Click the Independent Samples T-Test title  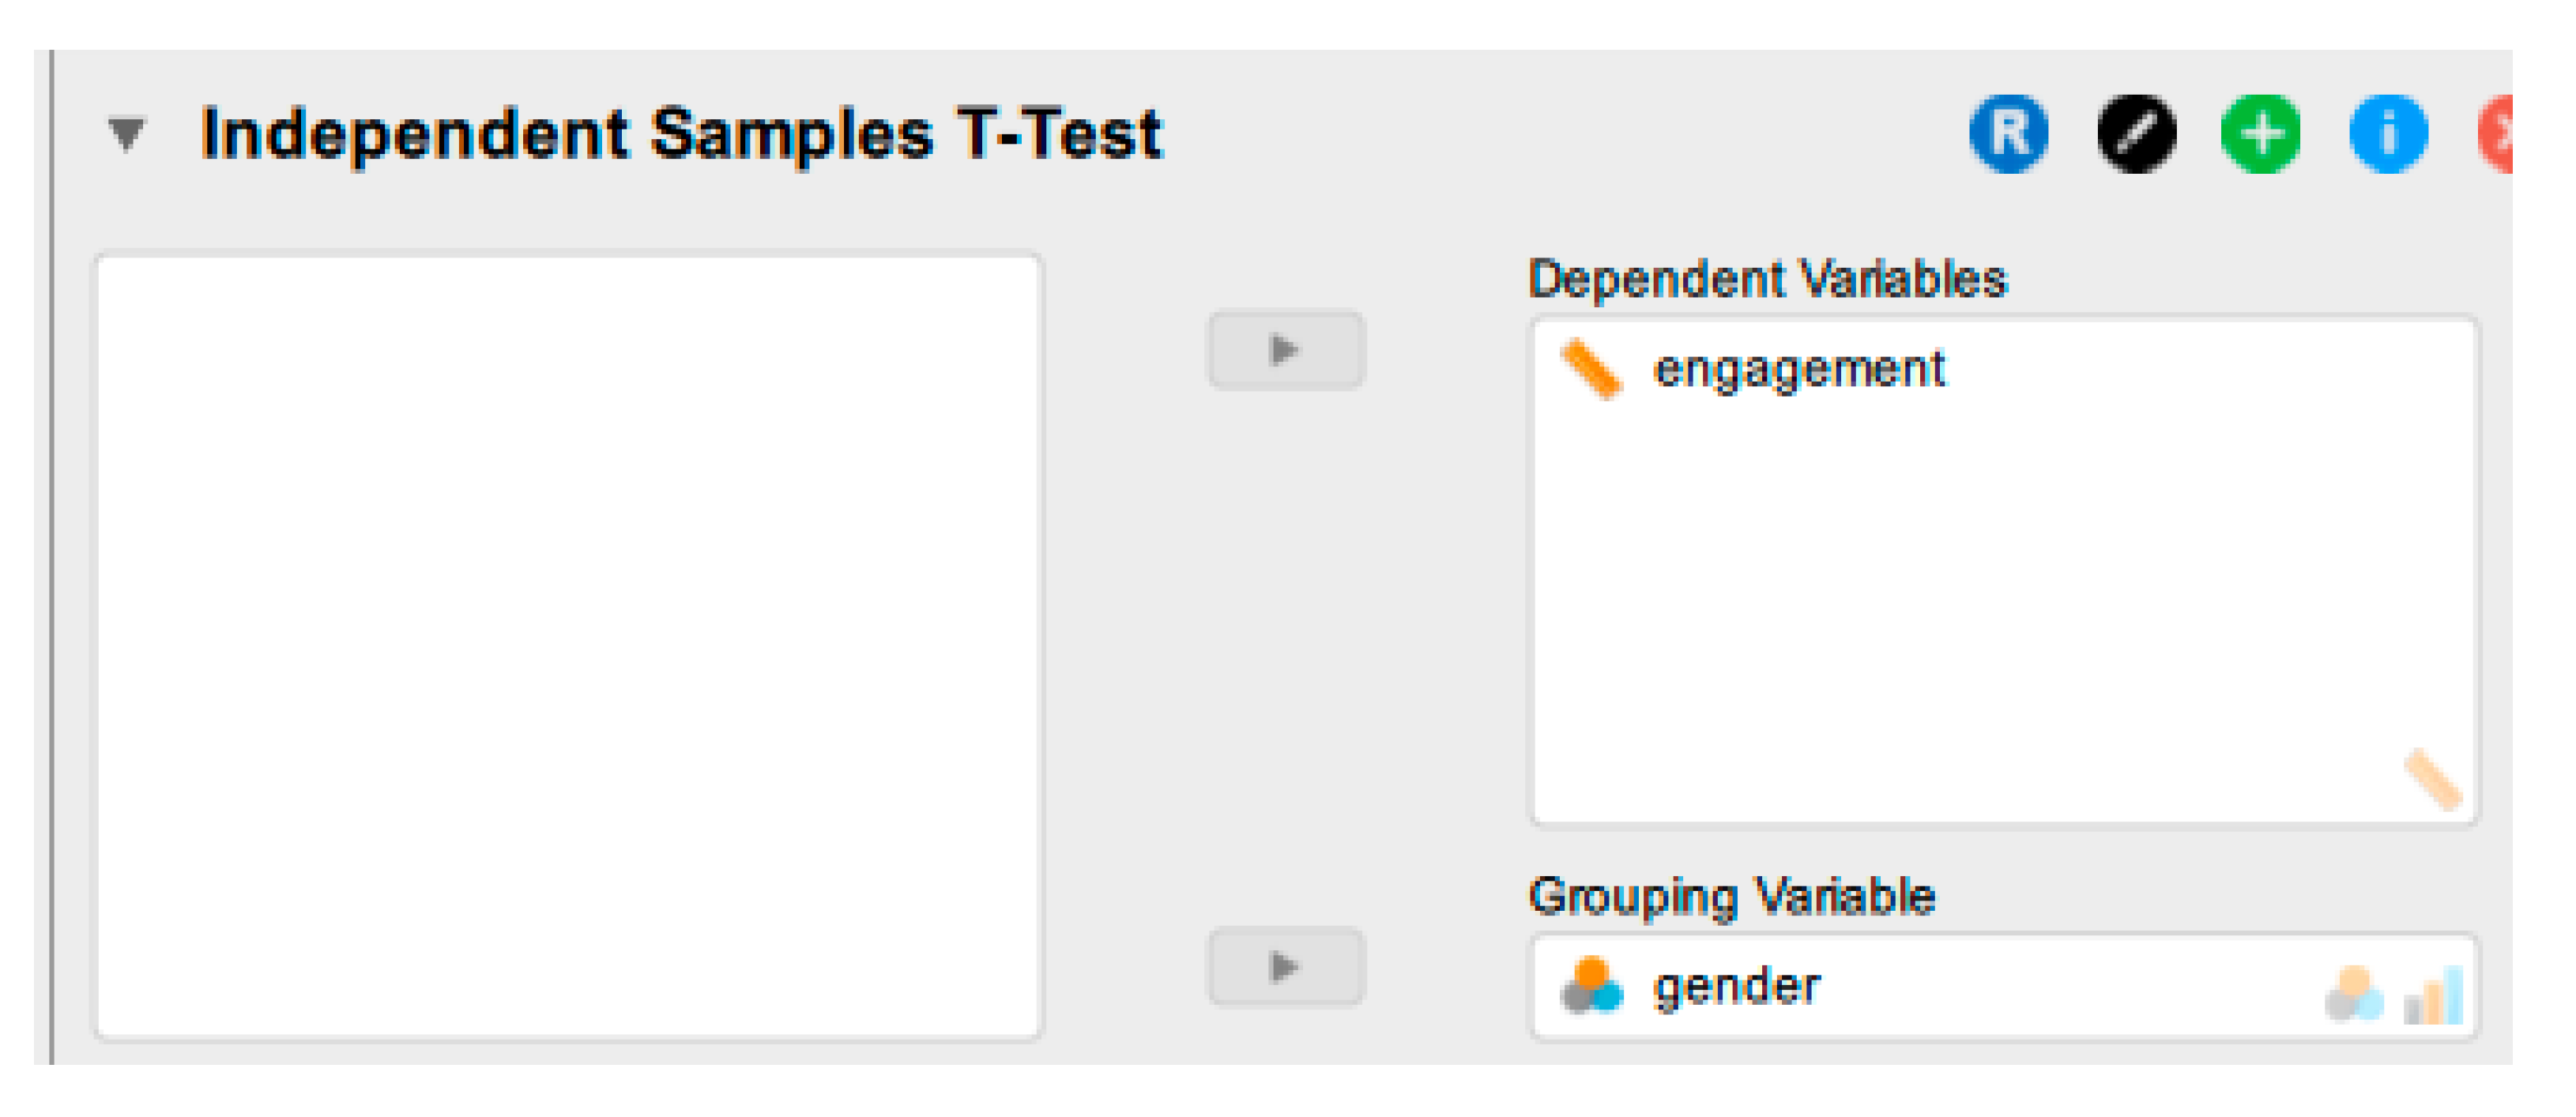680,134
